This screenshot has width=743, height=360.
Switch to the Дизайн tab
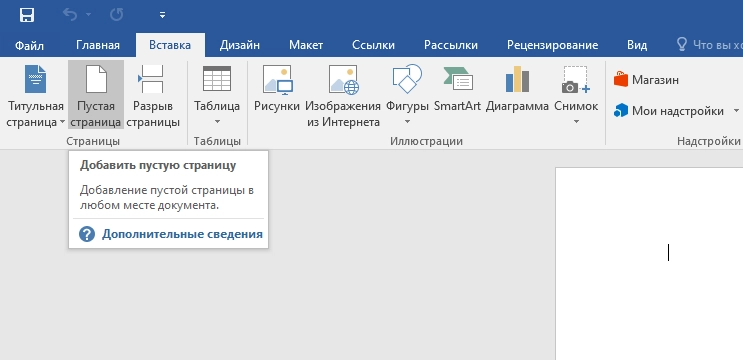(239, 45)
